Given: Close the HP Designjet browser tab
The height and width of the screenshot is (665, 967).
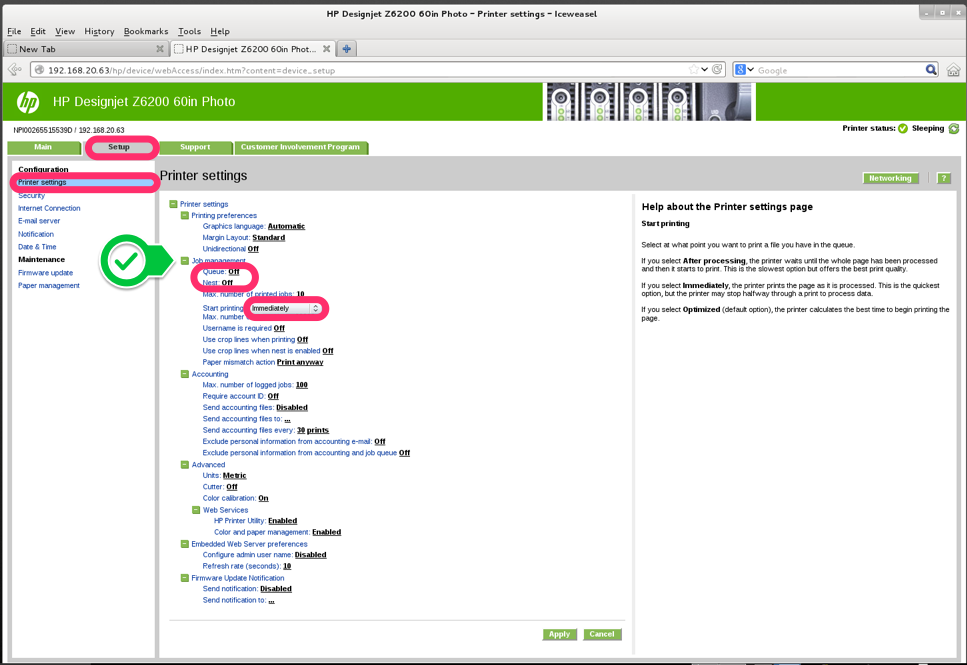Looking at the screenshot, I should click(x=327, y=48).
